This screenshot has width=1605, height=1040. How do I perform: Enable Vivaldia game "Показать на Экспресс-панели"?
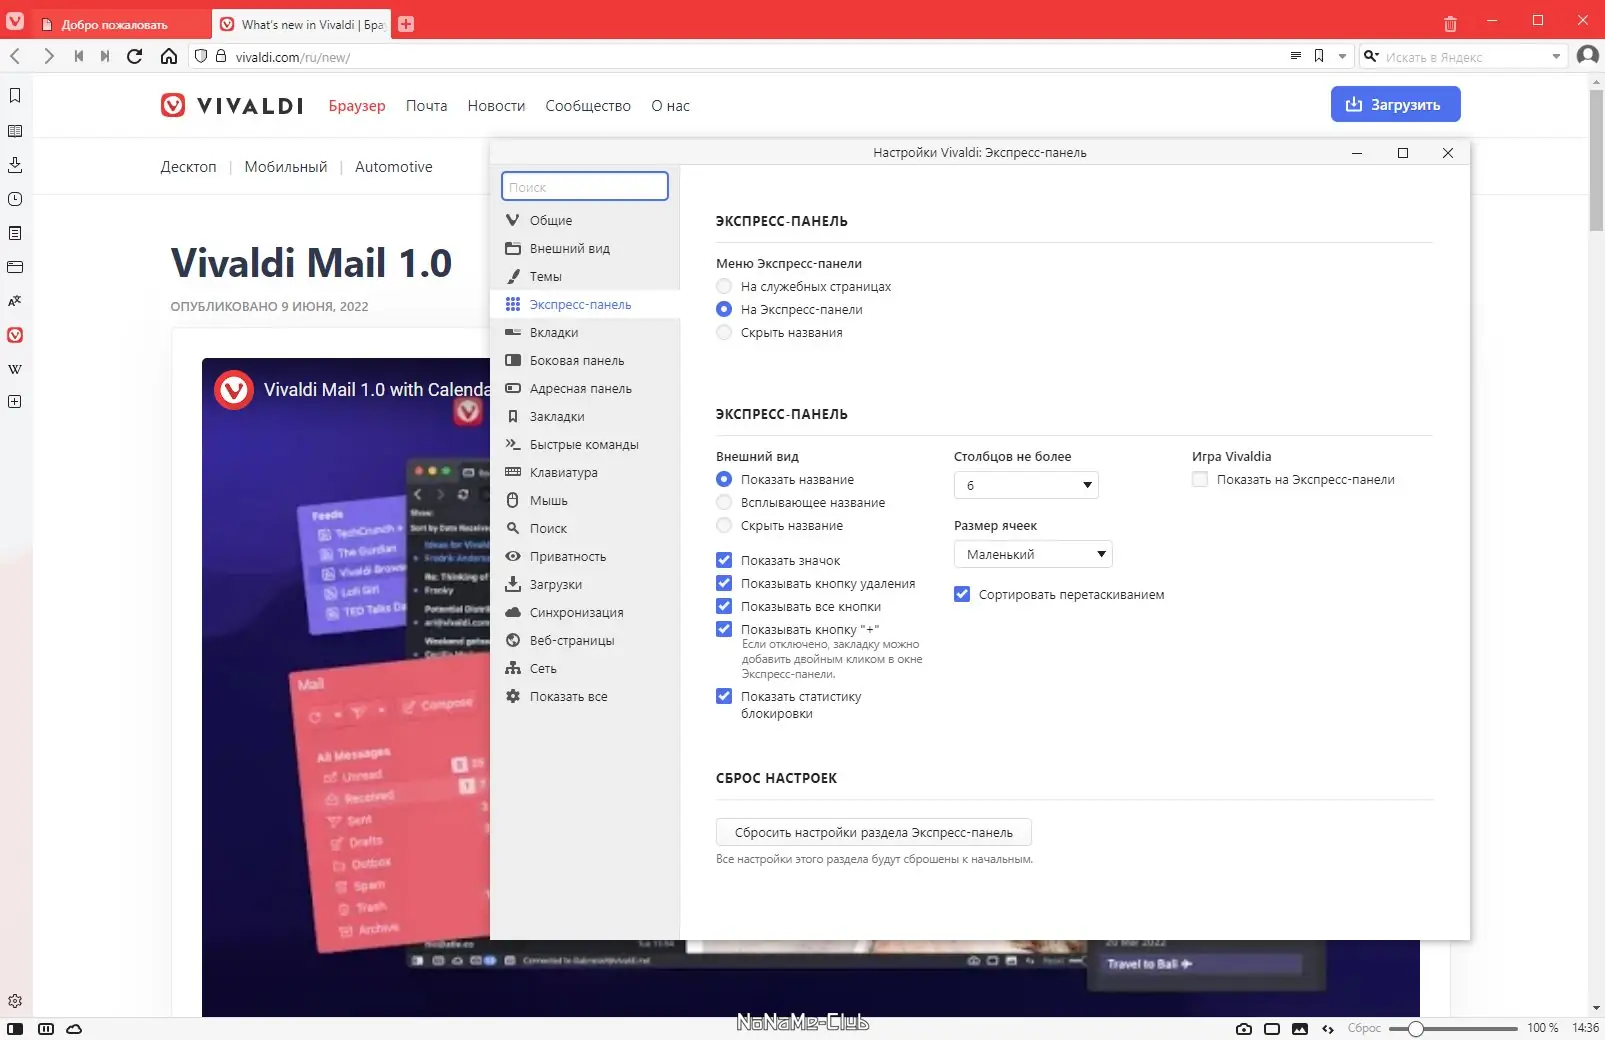point(1200,480)
